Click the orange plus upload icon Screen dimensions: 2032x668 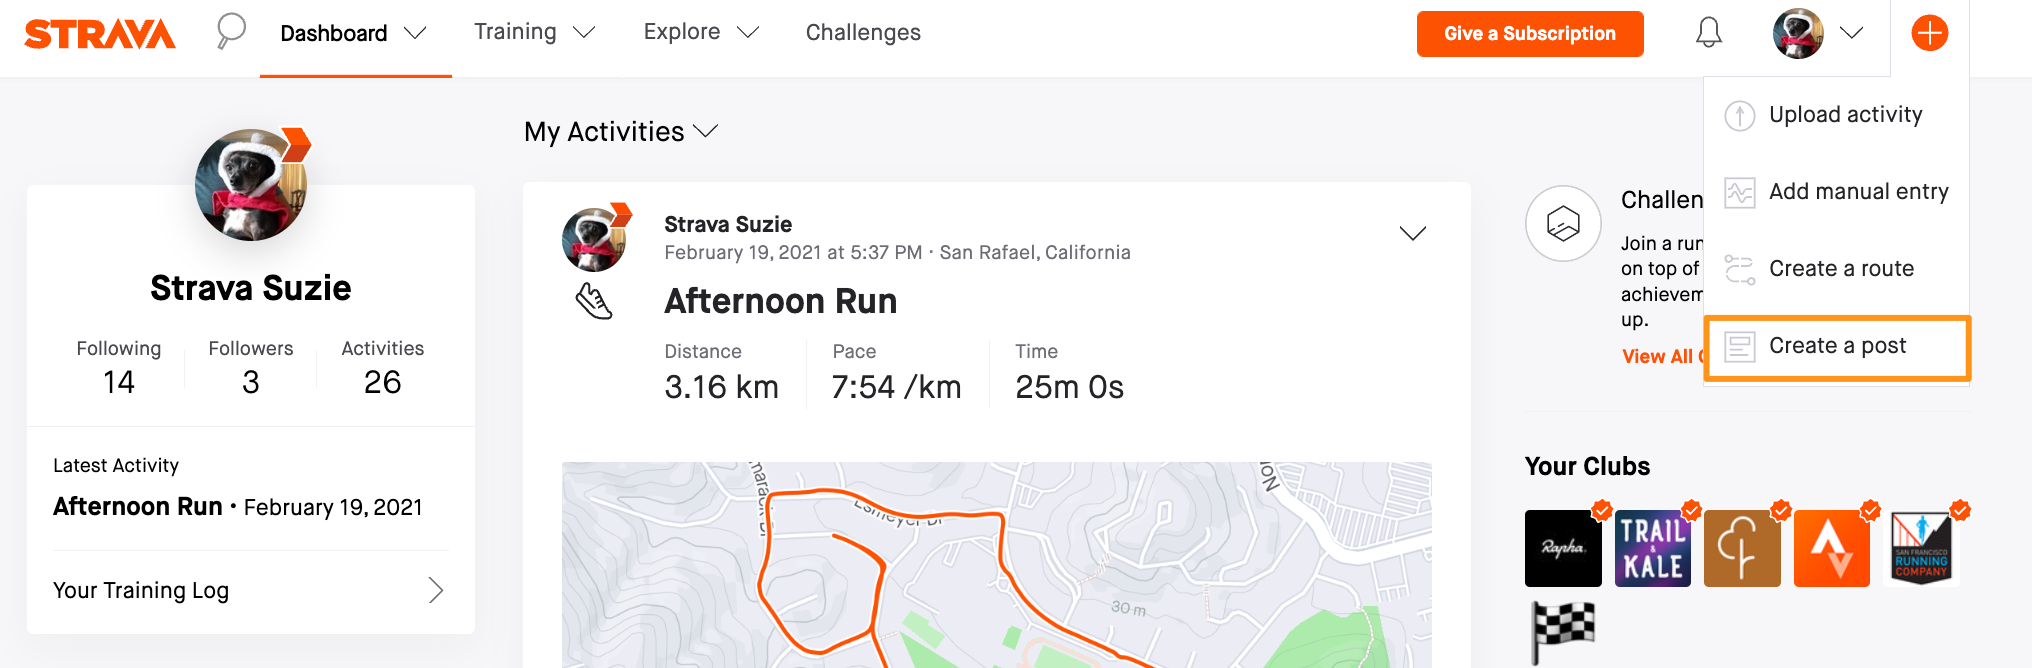pyautogui.click(x=1929, y=33)
